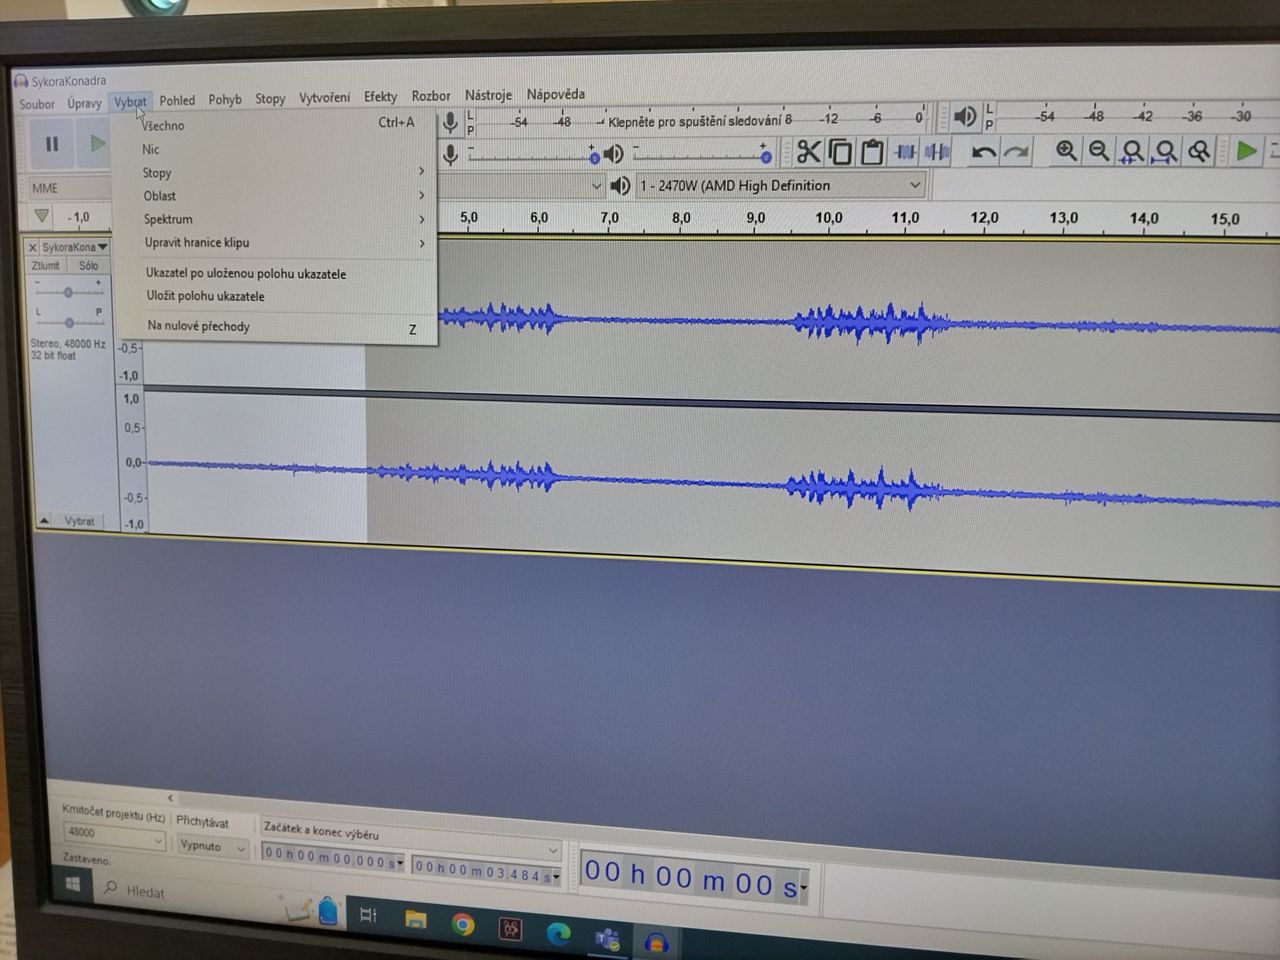Click the recording volume slider

(532, 157)
